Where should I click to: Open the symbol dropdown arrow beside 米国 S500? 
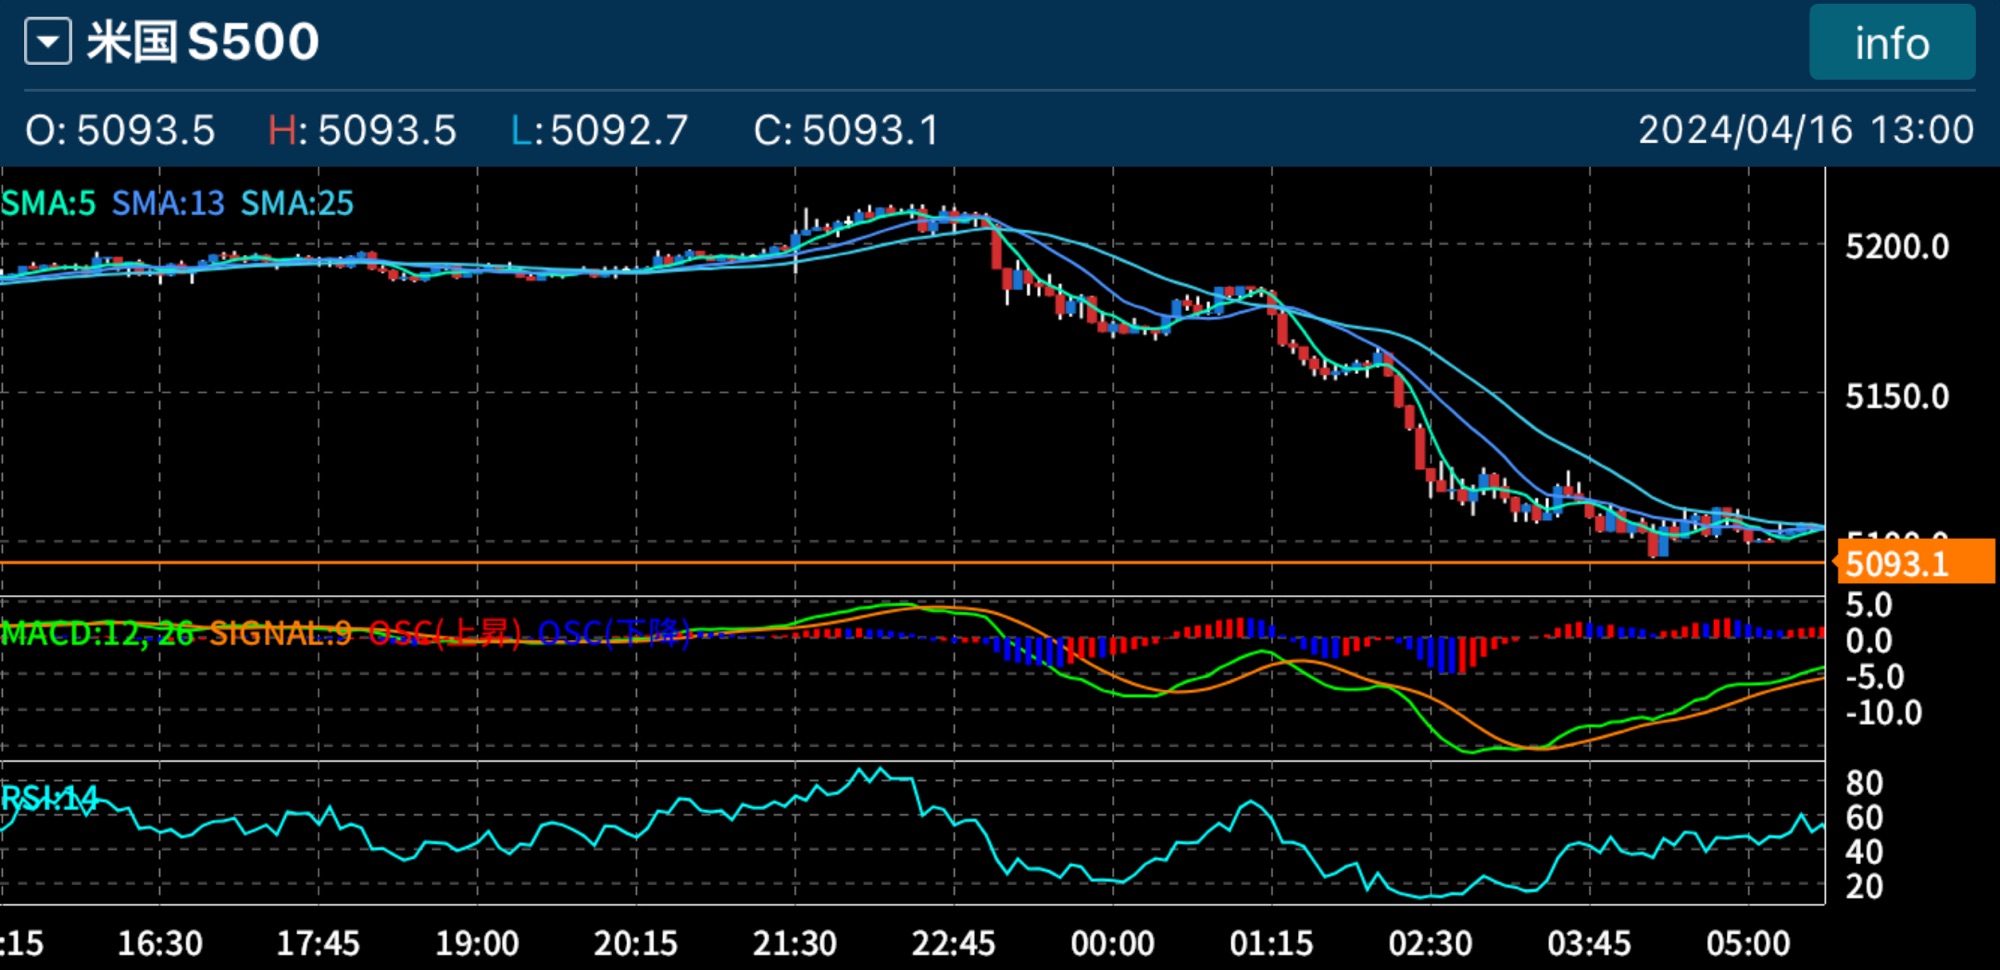(48, 43)
